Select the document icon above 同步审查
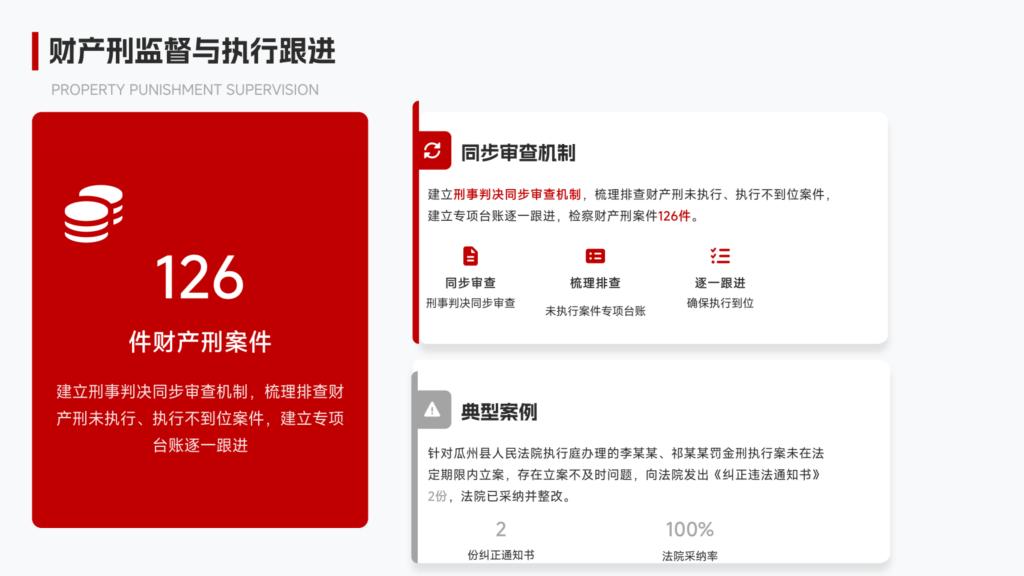1024x576 pixels. 470,256
